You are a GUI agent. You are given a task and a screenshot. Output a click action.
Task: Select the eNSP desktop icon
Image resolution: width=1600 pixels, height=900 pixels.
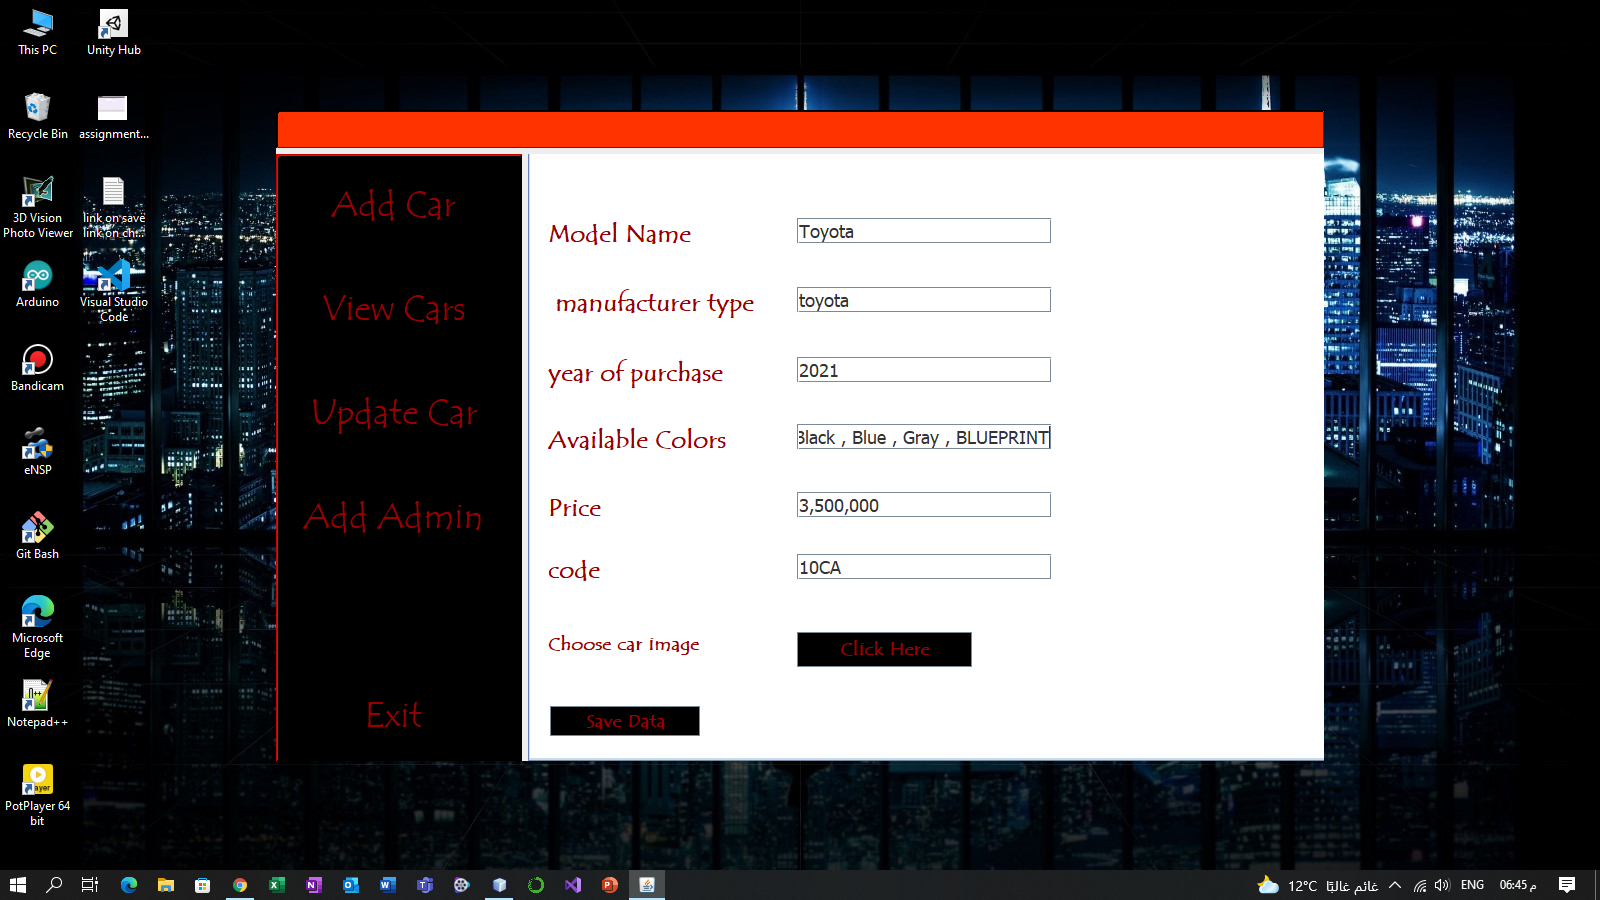38,452
